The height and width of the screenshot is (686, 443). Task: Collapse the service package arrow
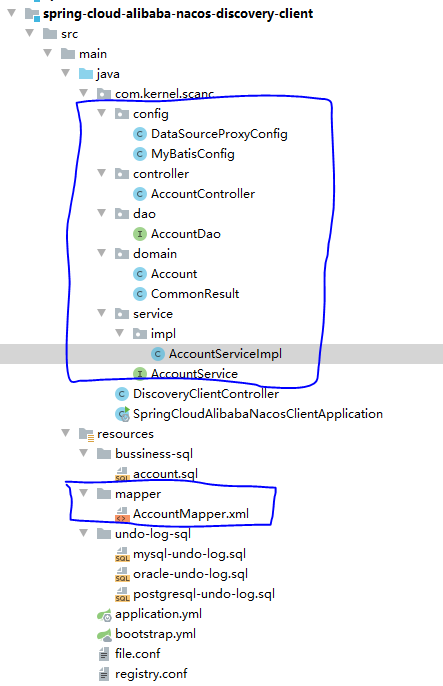(101, 313)
